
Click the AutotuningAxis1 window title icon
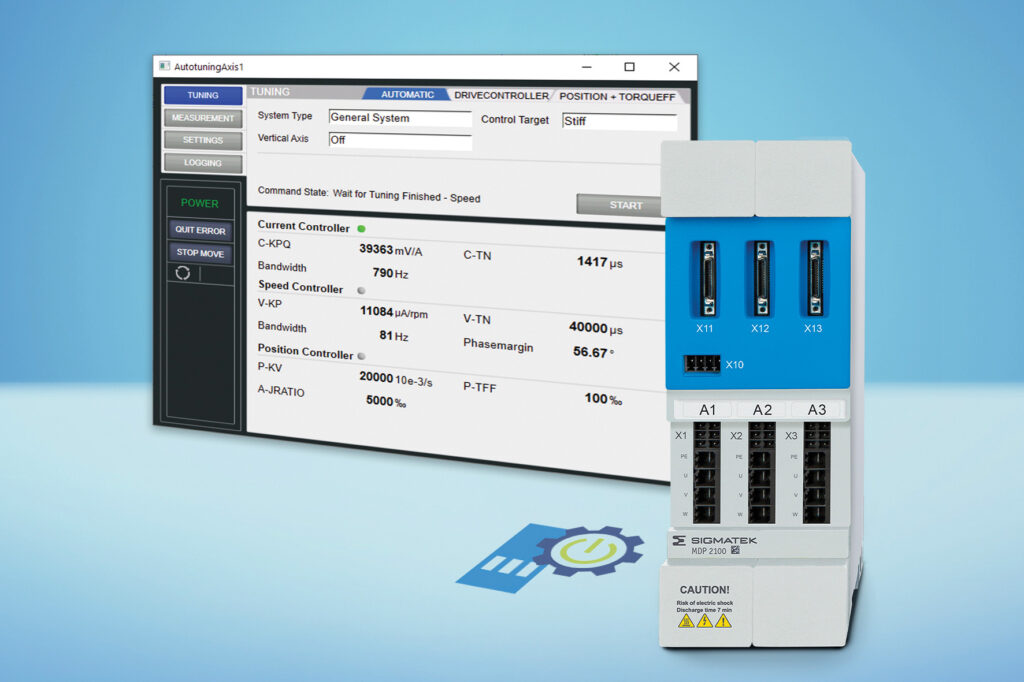pos(163,66)
